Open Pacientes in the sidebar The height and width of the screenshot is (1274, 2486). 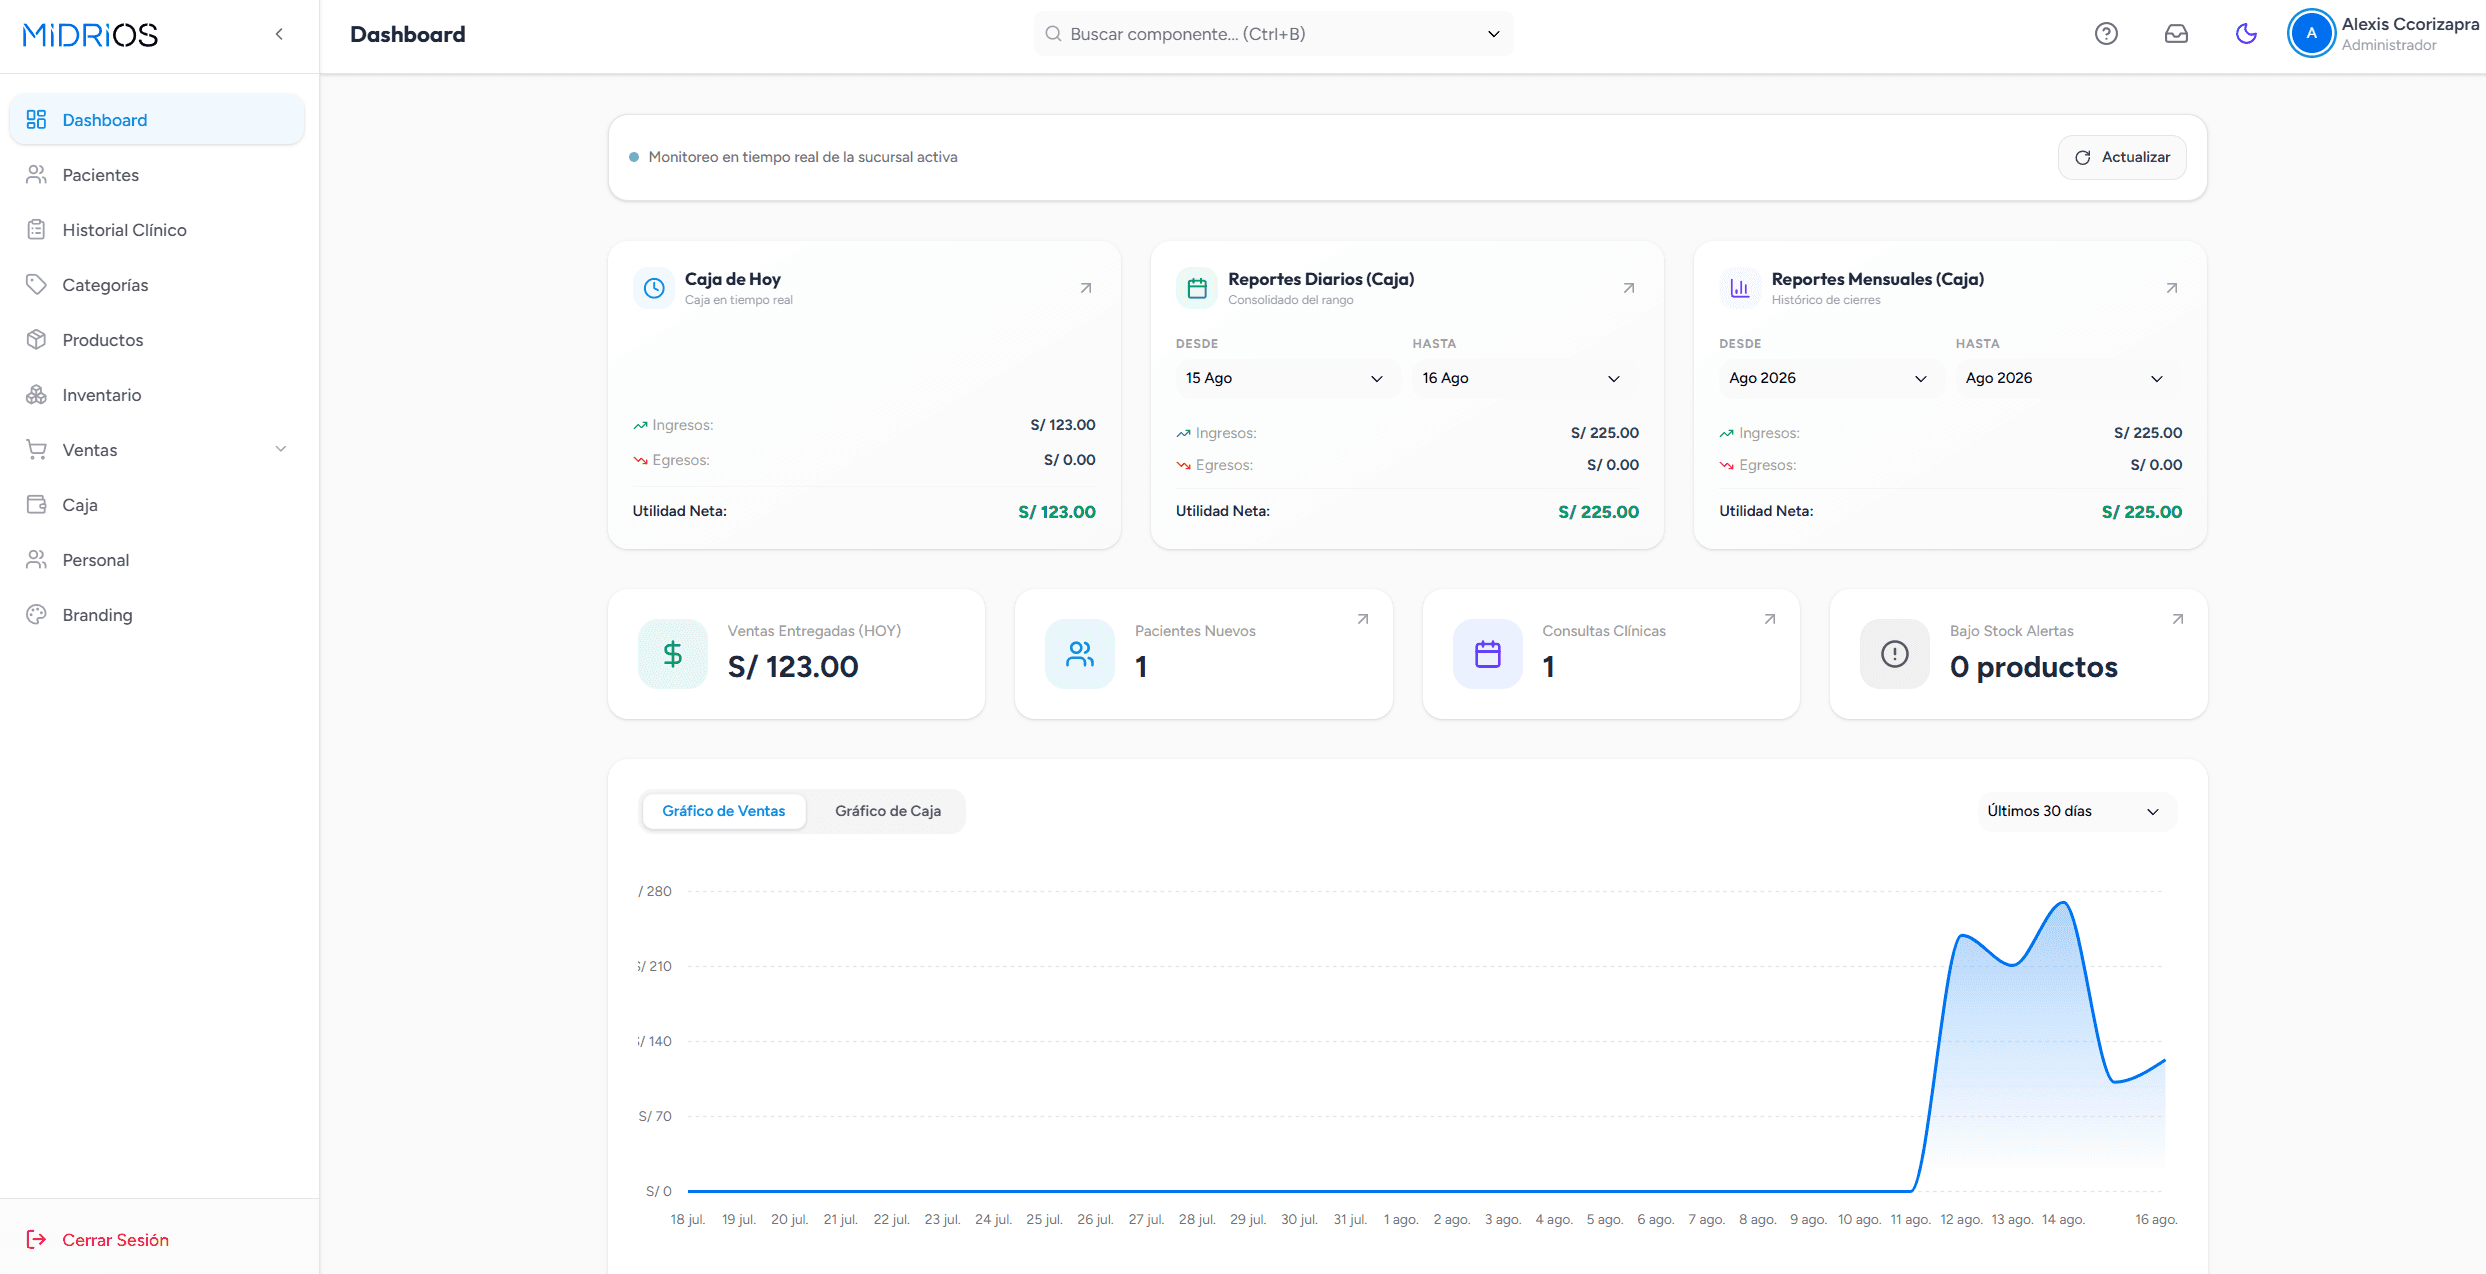pyautogui.click(x=157, y=175)
